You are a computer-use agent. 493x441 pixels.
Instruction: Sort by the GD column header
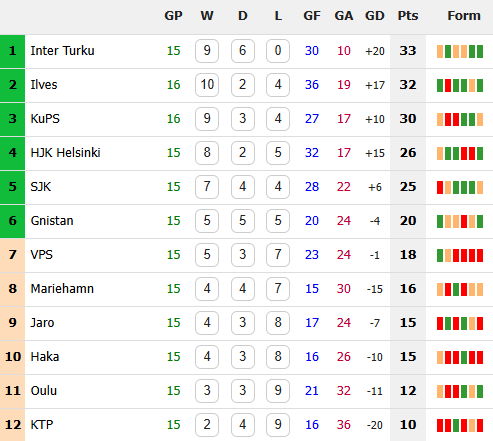click(x=375, y=16)
